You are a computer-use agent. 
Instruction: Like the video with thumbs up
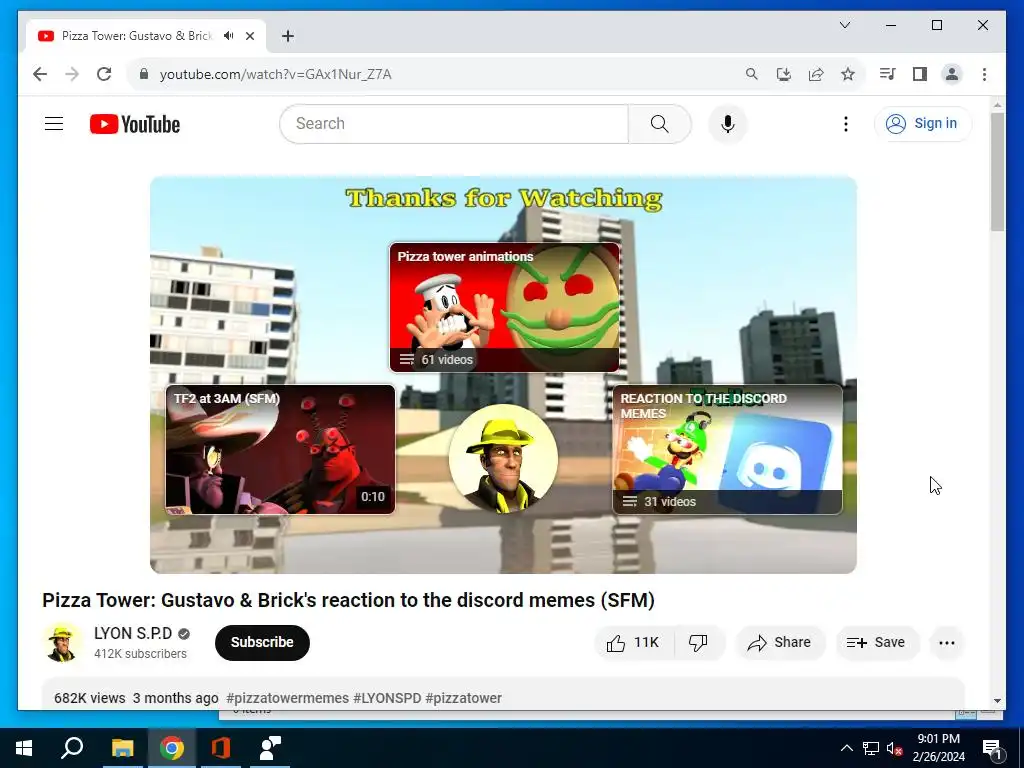(x=633, y=643)
